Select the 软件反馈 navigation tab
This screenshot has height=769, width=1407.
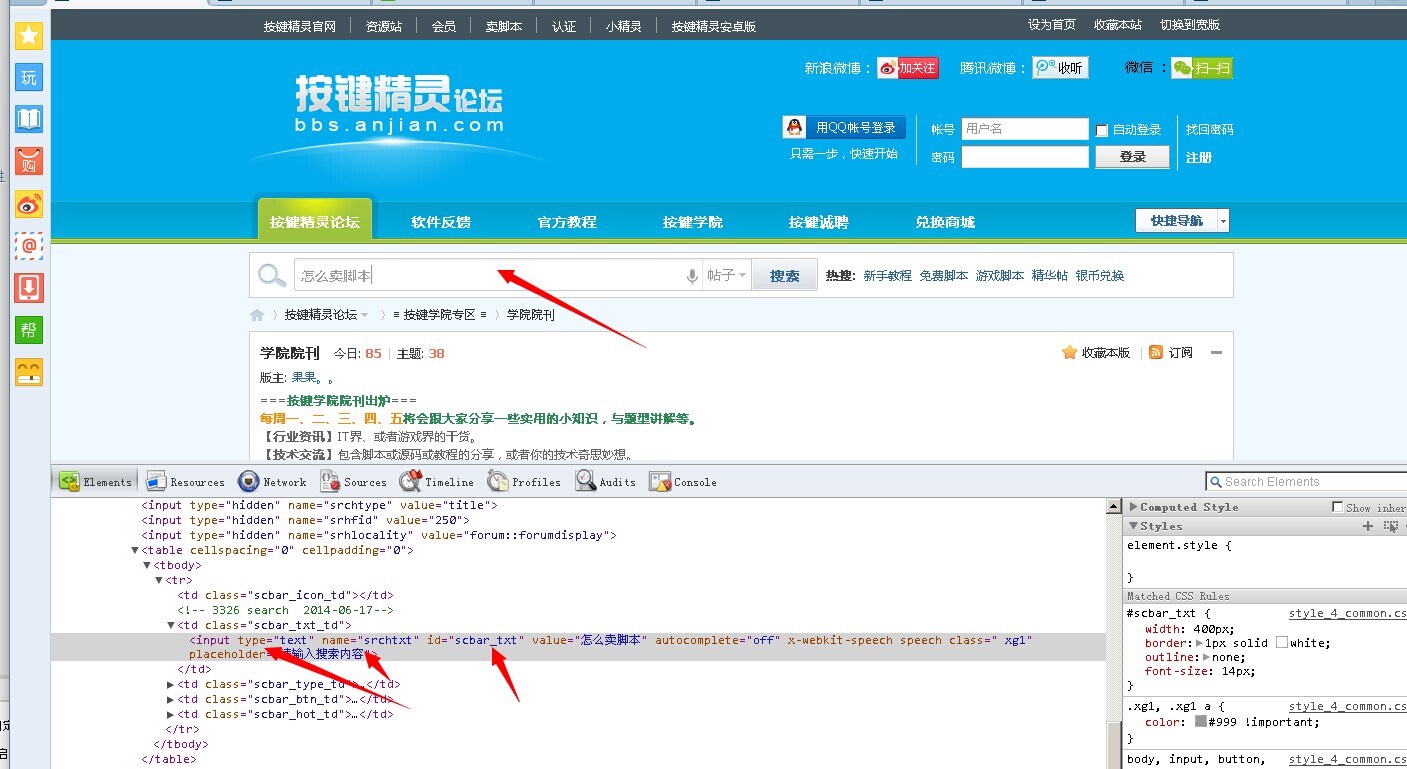(x=441, y=222)
